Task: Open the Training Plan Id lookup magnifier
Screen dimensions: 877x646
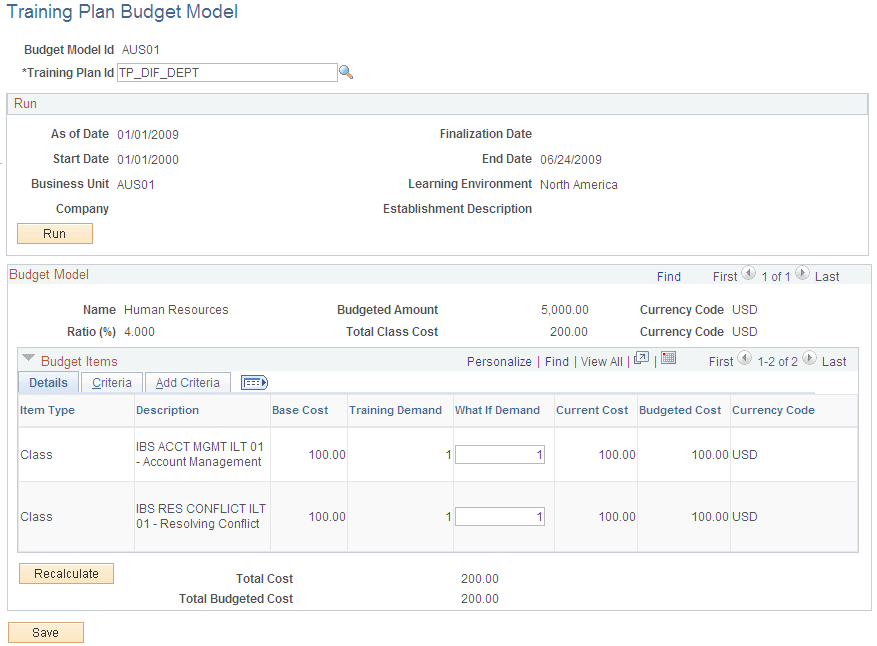Action: click(347, 72)
